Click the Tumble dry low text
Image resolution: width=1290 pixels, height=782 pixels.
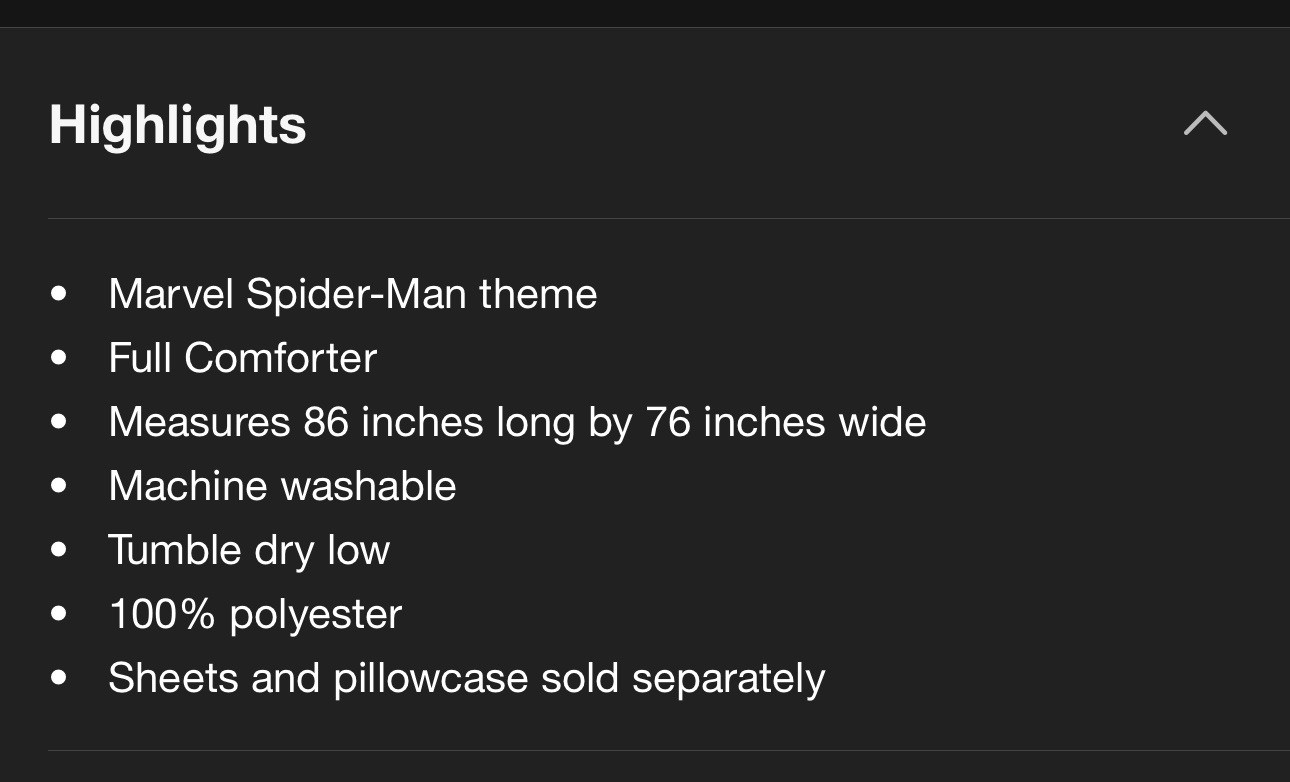[249, 550]
